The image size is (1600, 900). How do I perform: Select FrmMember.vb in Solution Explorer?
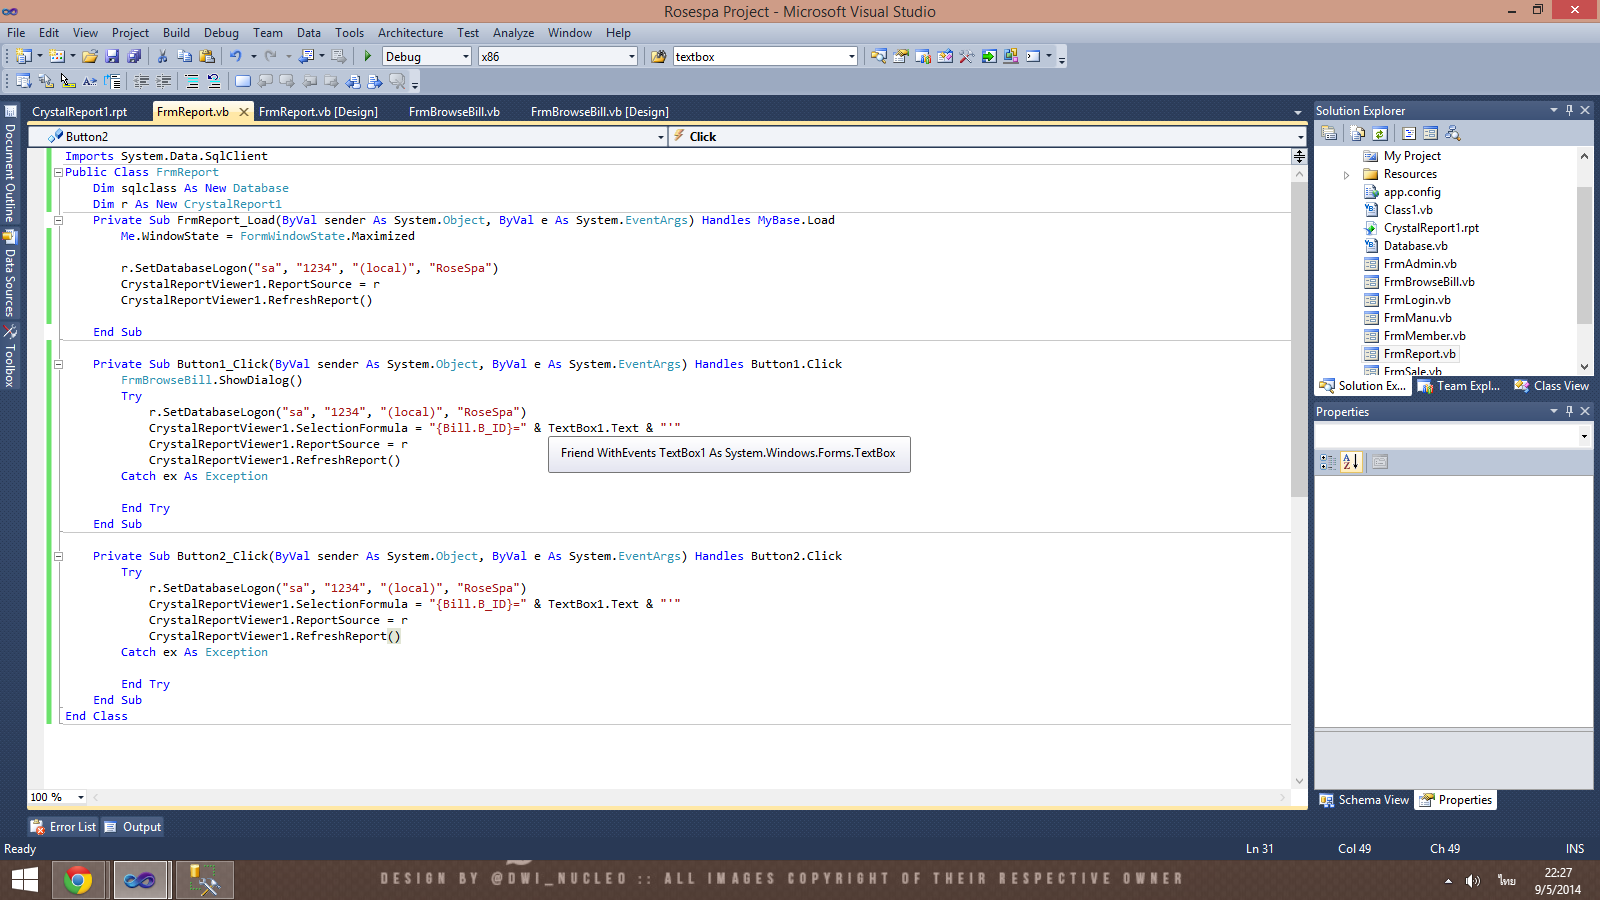pos(1424,336)
